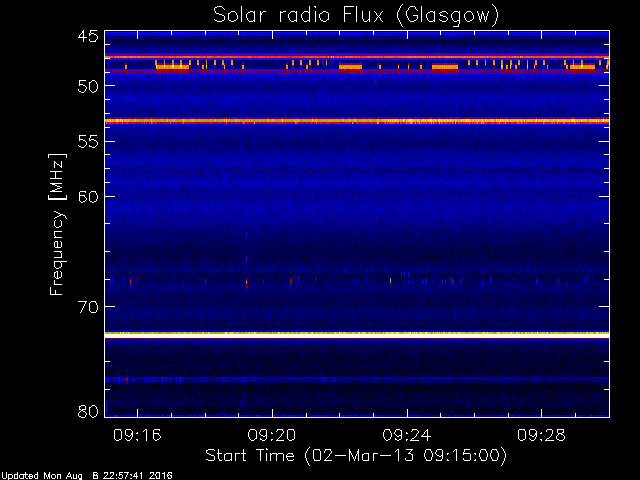Image resolution: width=640 pixels, height=480 pixels.
Task: Click the 60 MHz axis label
Action: pos(88,197)
